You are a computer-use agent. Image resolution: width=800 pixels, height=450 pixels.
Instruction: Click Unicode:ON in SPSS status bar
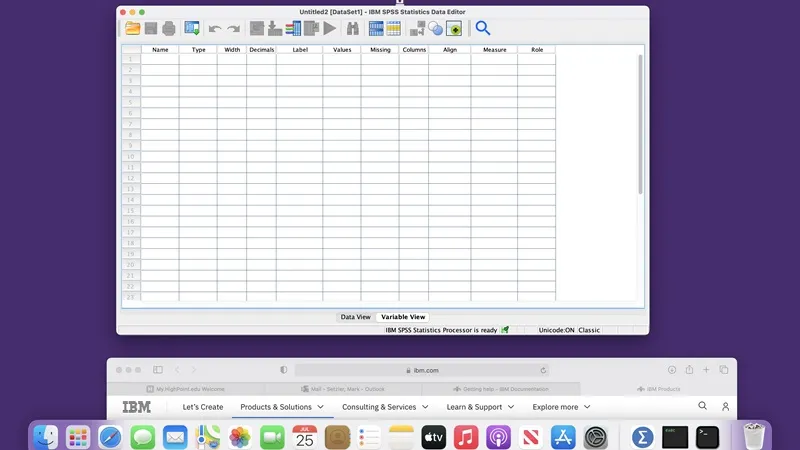[x=556, y=330]
